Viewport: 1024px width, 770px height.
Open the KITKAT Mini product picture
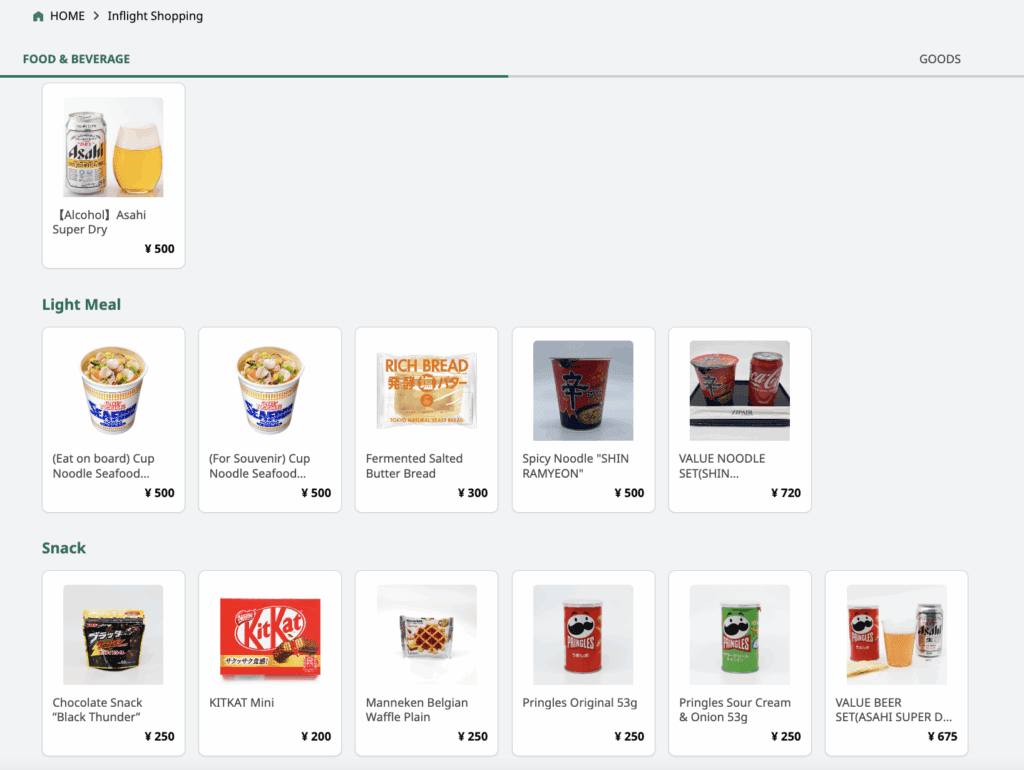click(270, 634)
